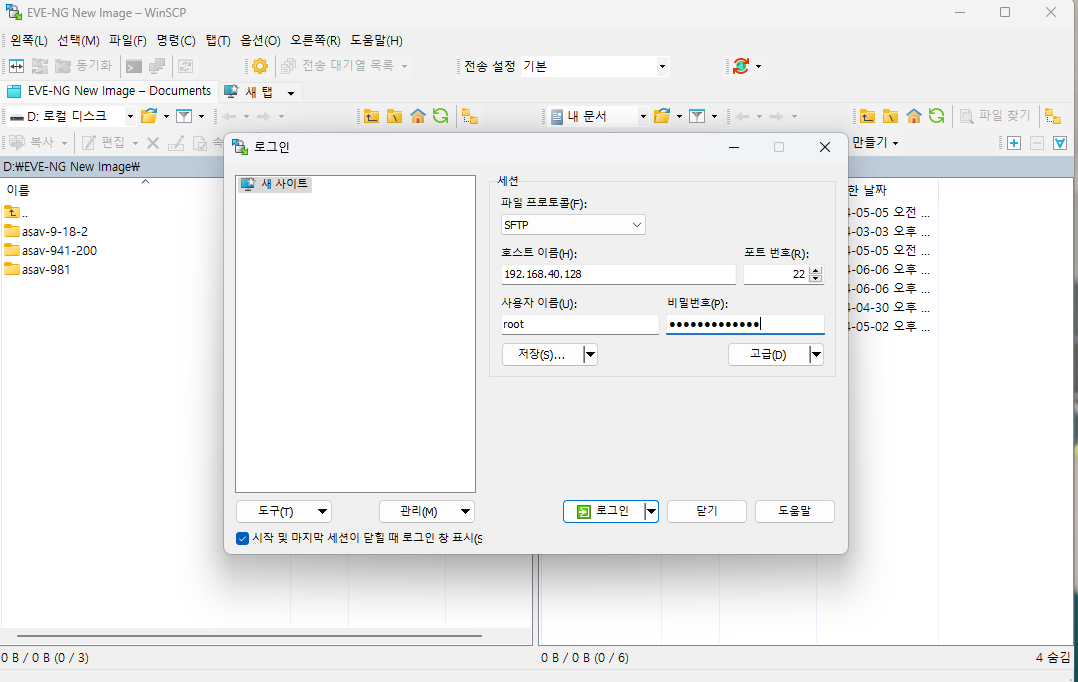Open the D: 로컬 디스크 drive dropdown
Viewport: 1078px width, 682px height.
tap(130, 116)
